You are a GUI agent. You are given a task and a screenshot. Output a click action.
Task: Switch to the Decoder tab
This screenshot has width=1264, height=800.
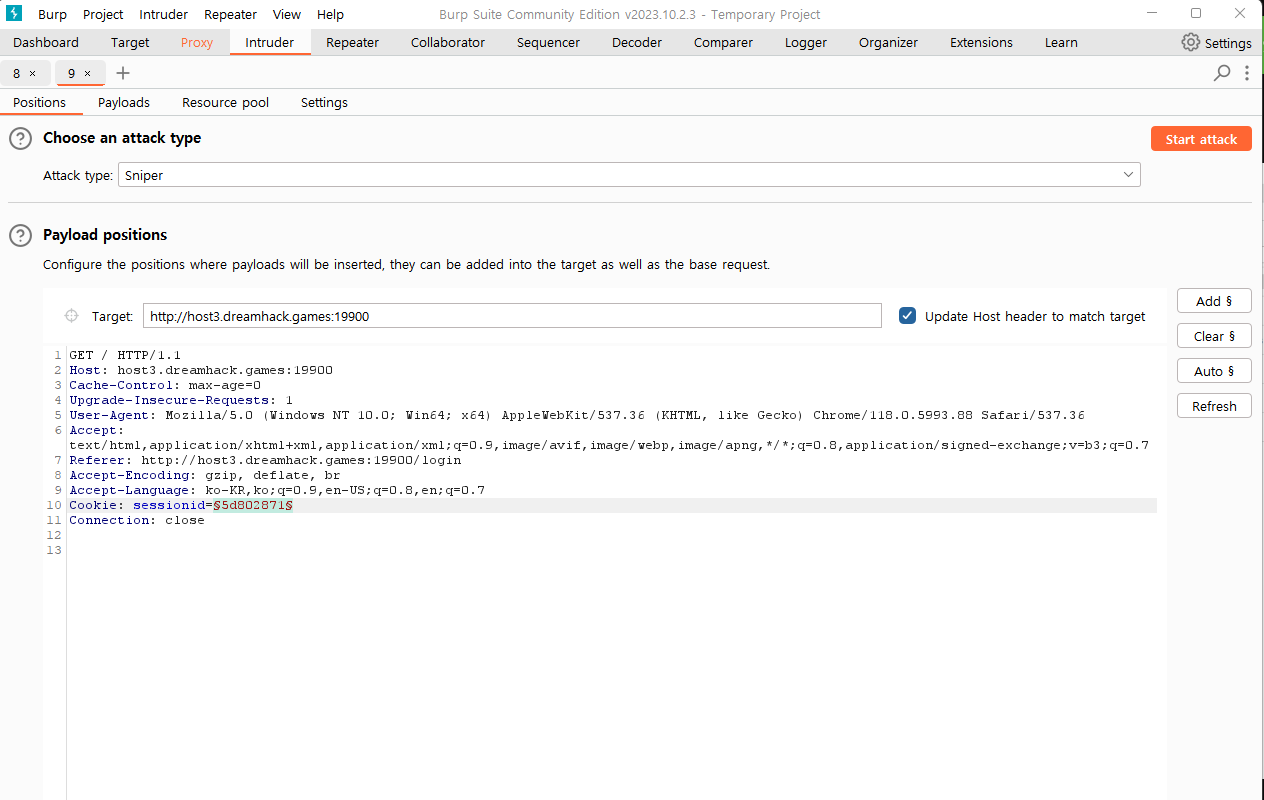pos(637,42)
